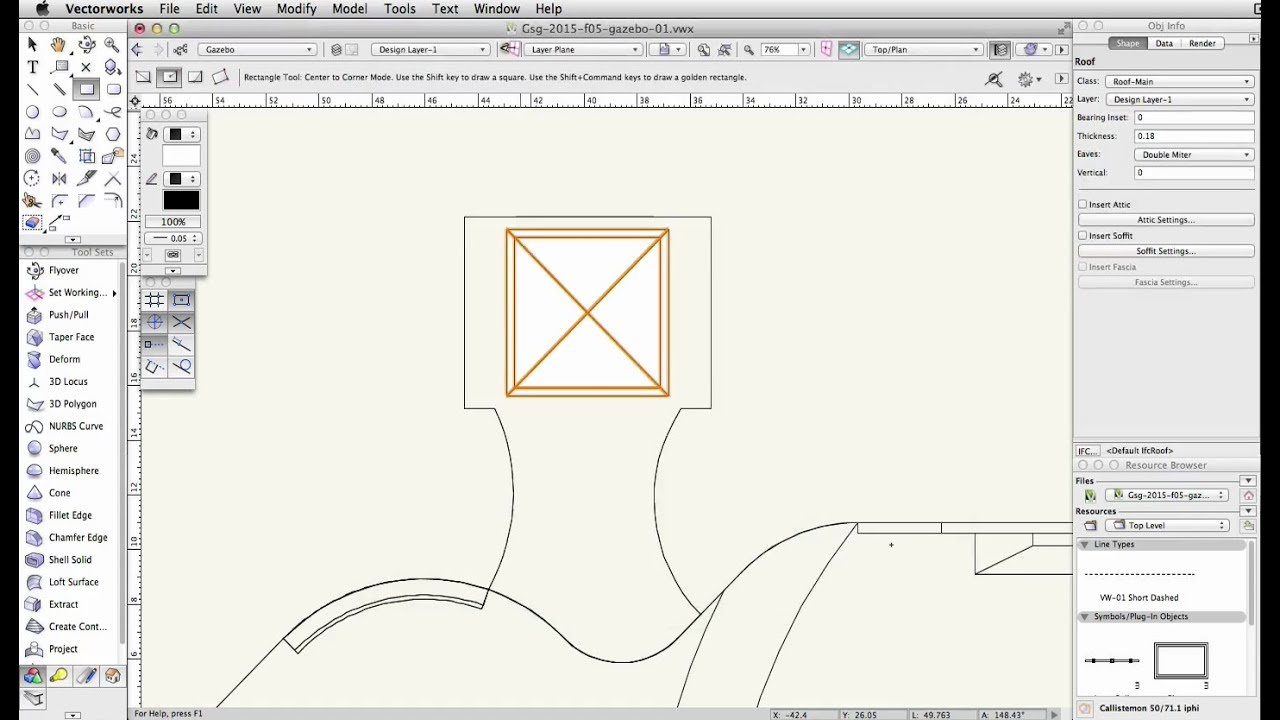This screenshot has width=1280, height=720.
Task: Switch to the Render tab
Action: (x=1202, y=43)
